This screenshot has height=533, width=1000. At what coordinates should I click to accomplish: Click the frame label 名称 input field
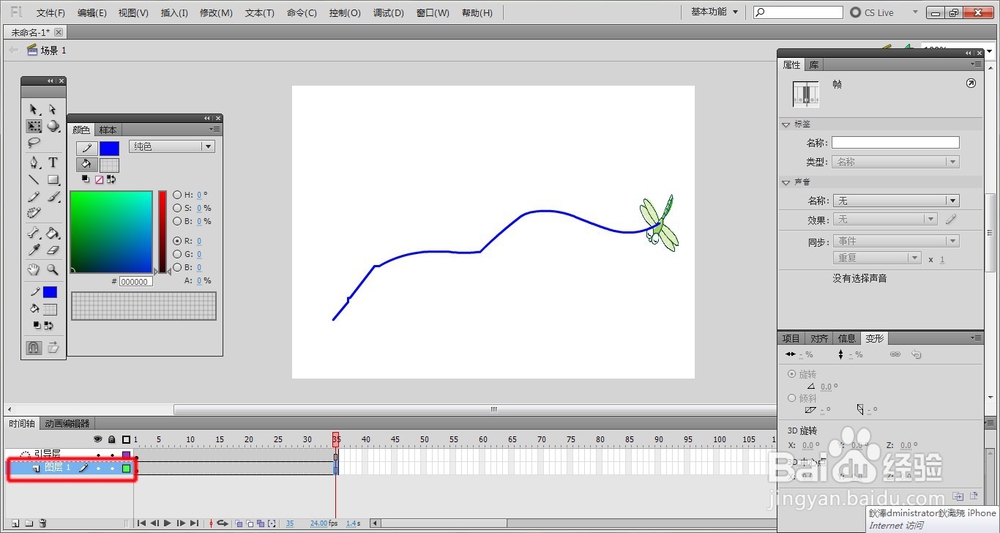point(895,143)
